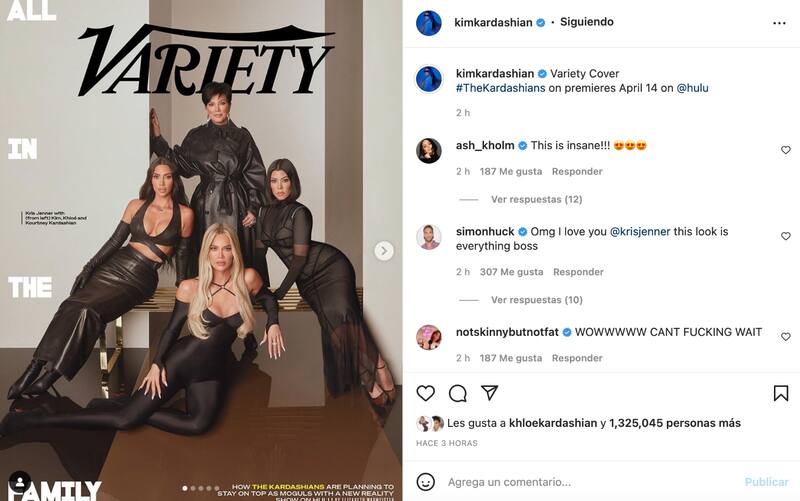Select the first carousel dot indicator

click(x=185, y=488)
